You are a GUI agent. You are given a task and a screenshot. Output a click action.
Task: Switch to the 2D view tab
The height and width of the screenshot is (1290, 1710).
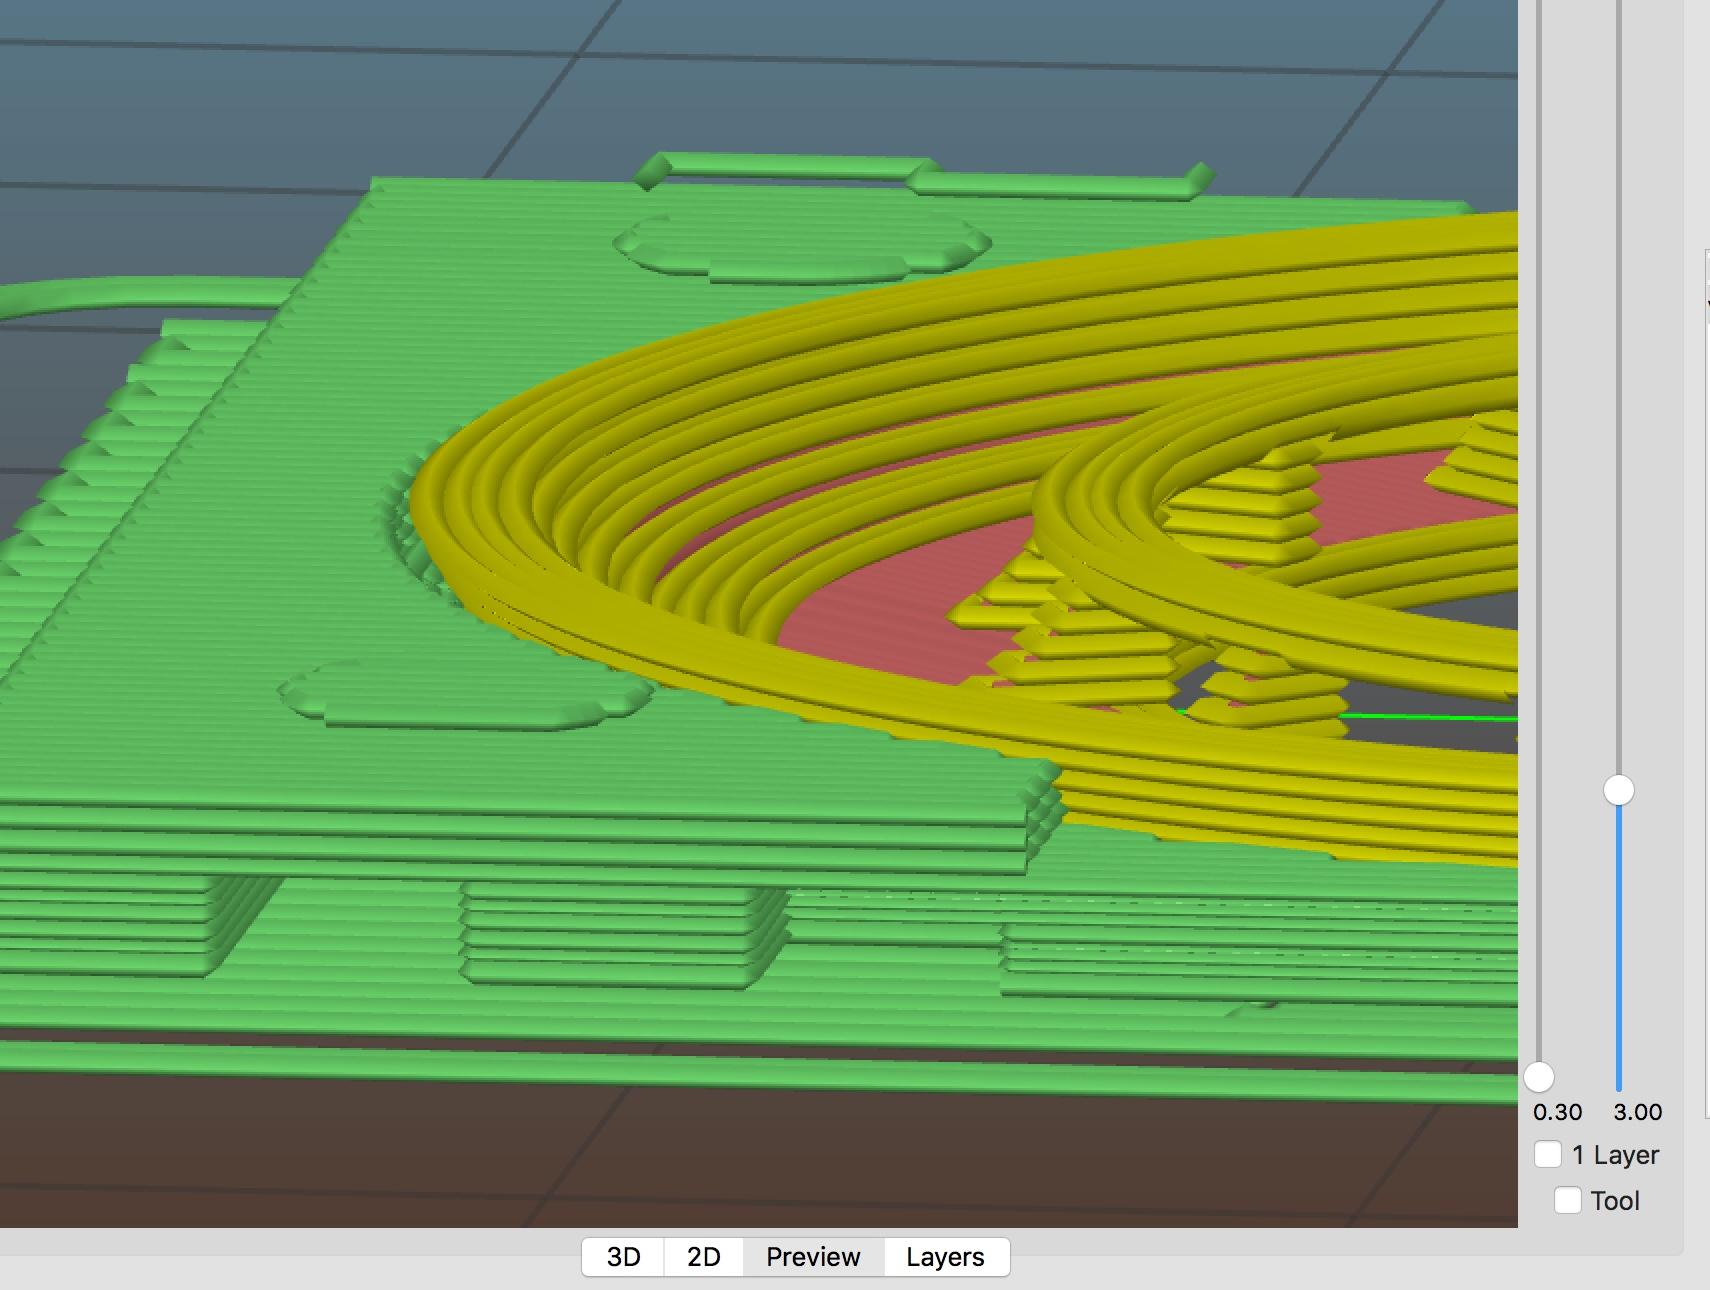(703, 1257)
